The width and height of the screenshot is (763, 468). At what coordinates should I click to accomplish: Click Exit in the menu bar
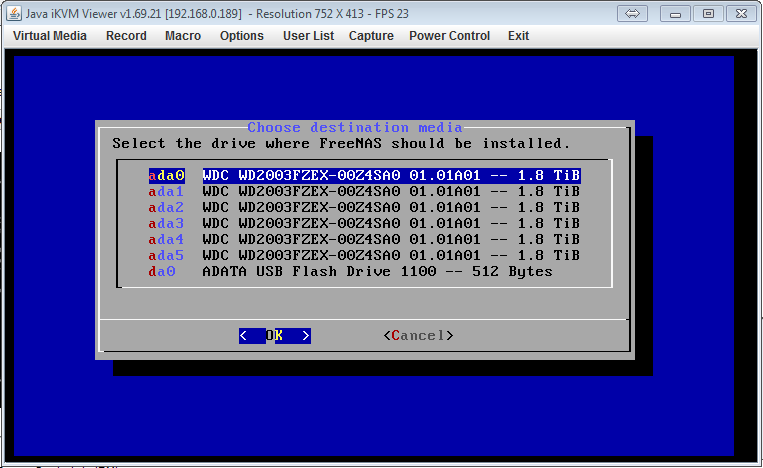[518, 36]
